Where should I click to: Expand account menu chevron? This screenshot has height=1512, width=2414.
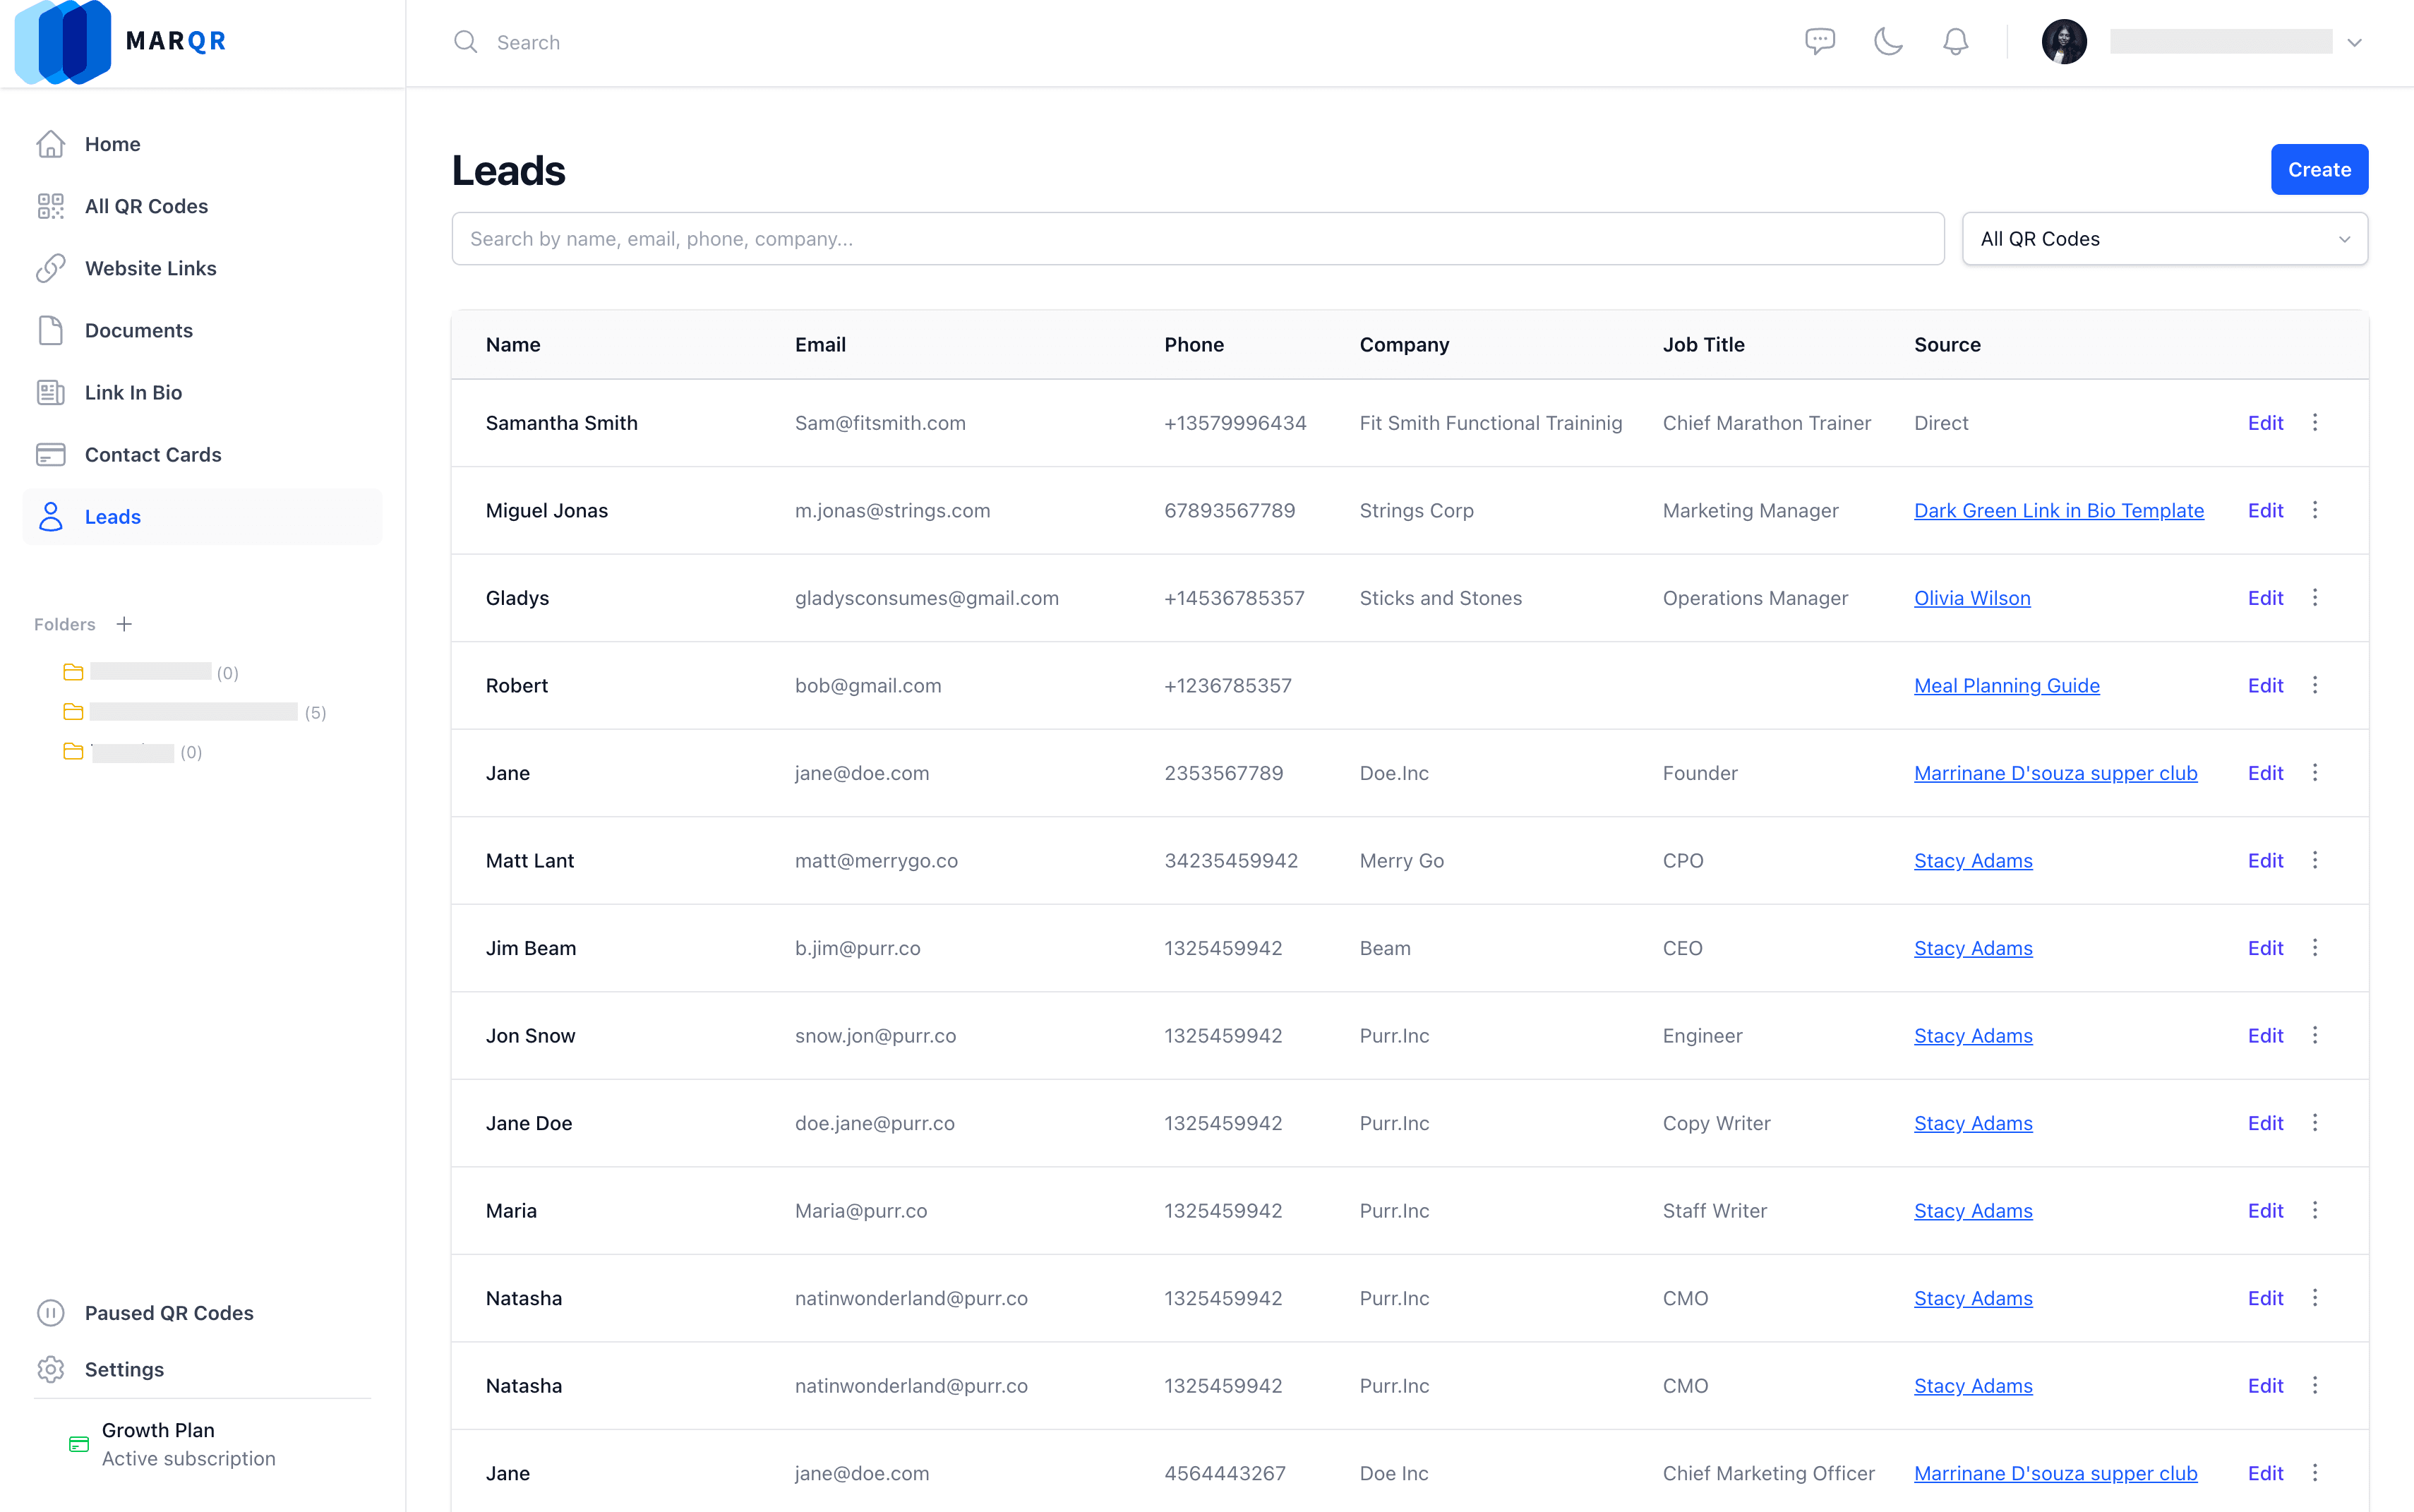click(2354, 43)
